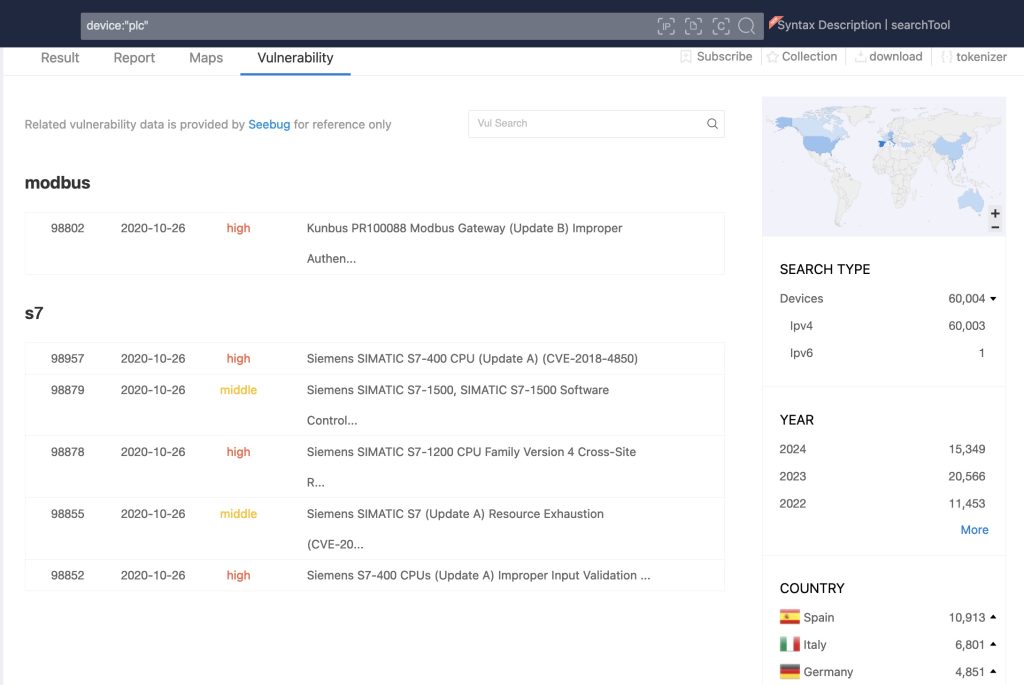Screen dimensions: 1024x685
Task: Click the Collection button label
Action: click(x=809, y=57)
